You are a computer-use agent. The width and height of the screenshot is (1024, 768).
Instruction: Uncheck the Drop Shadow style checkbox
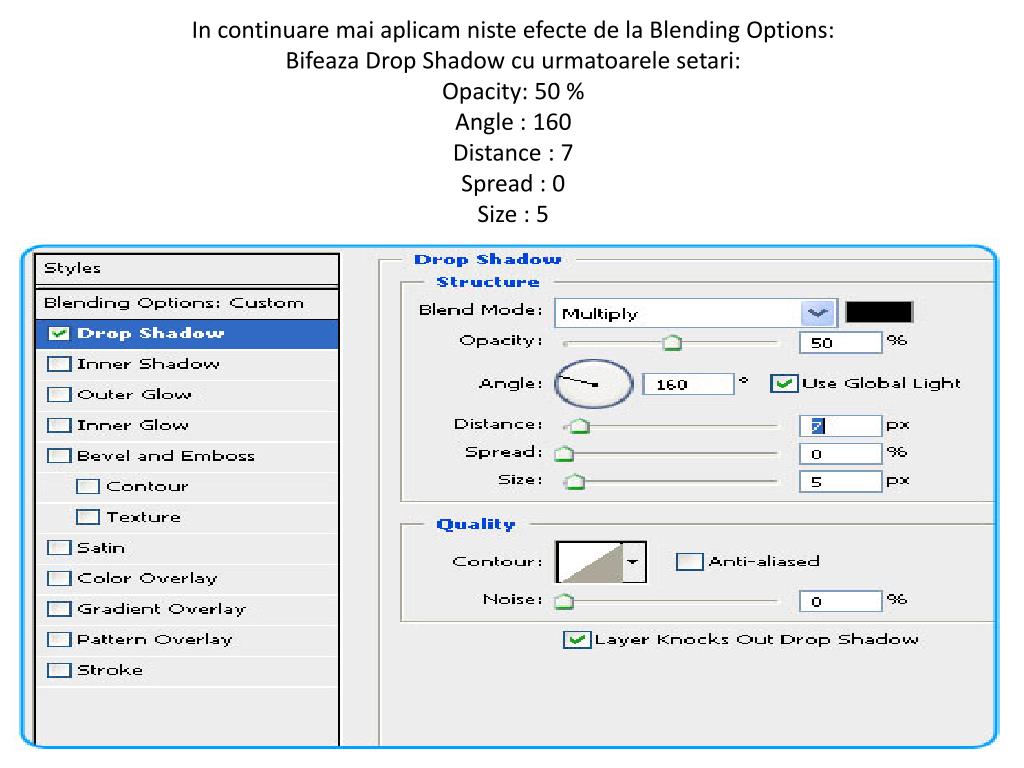(x=59, y=334)
